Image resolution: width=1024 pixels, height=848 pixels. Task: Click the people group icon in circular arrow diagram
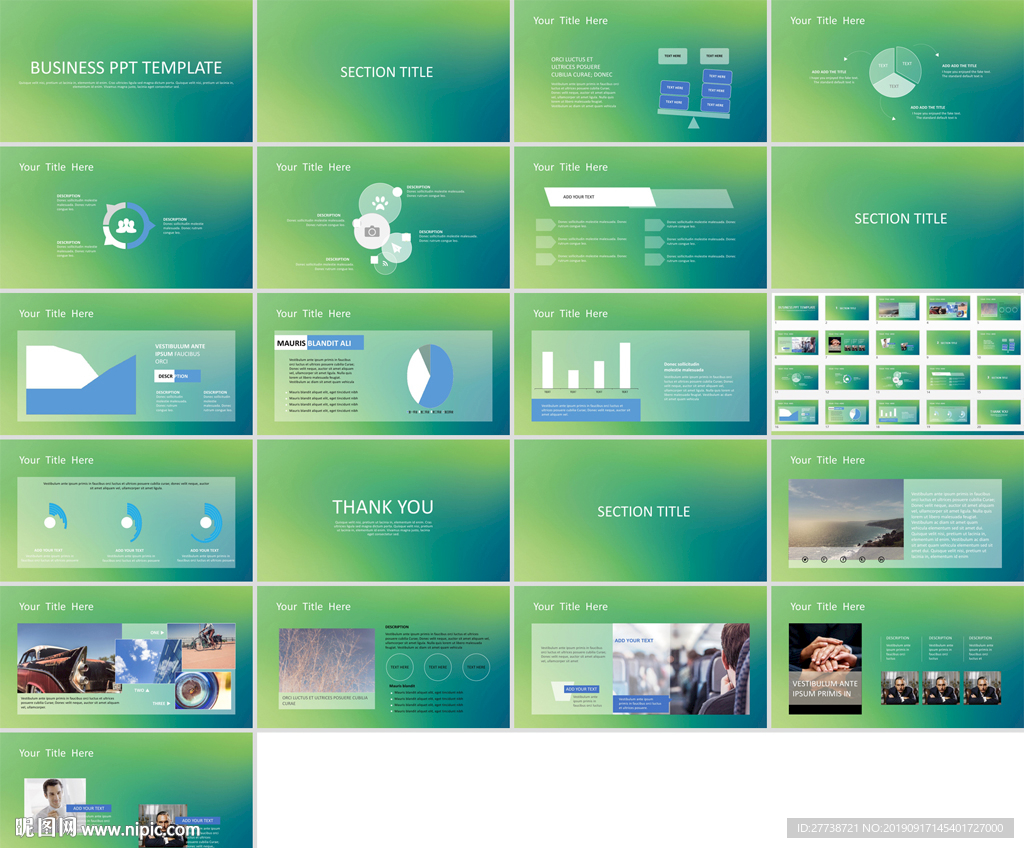(x=125, y=226)
